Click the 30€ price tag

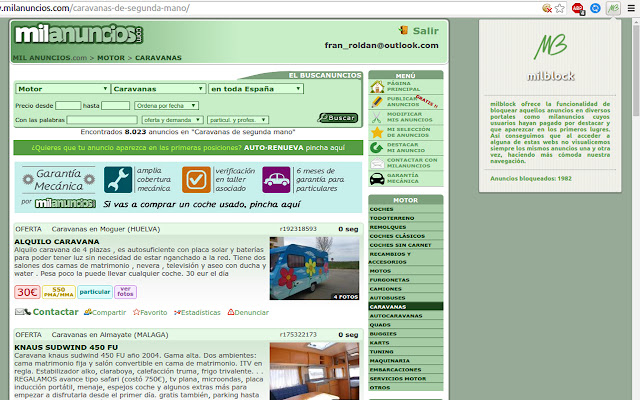pyautogui.click(x=27, y=292)
